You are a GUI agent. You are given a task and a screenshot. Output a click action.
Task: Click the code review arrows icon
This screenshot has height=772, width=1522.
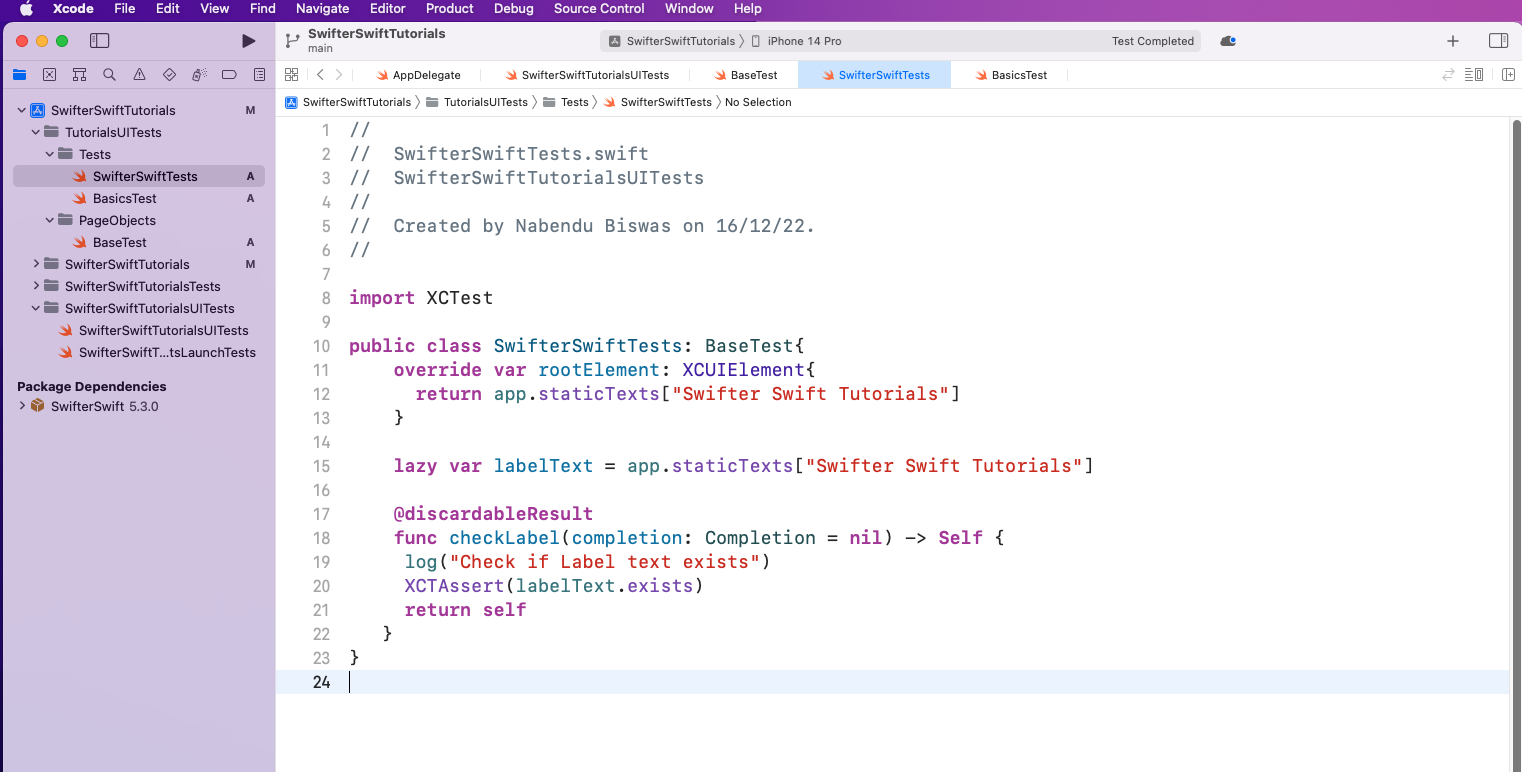click(x=1448, y=75)
